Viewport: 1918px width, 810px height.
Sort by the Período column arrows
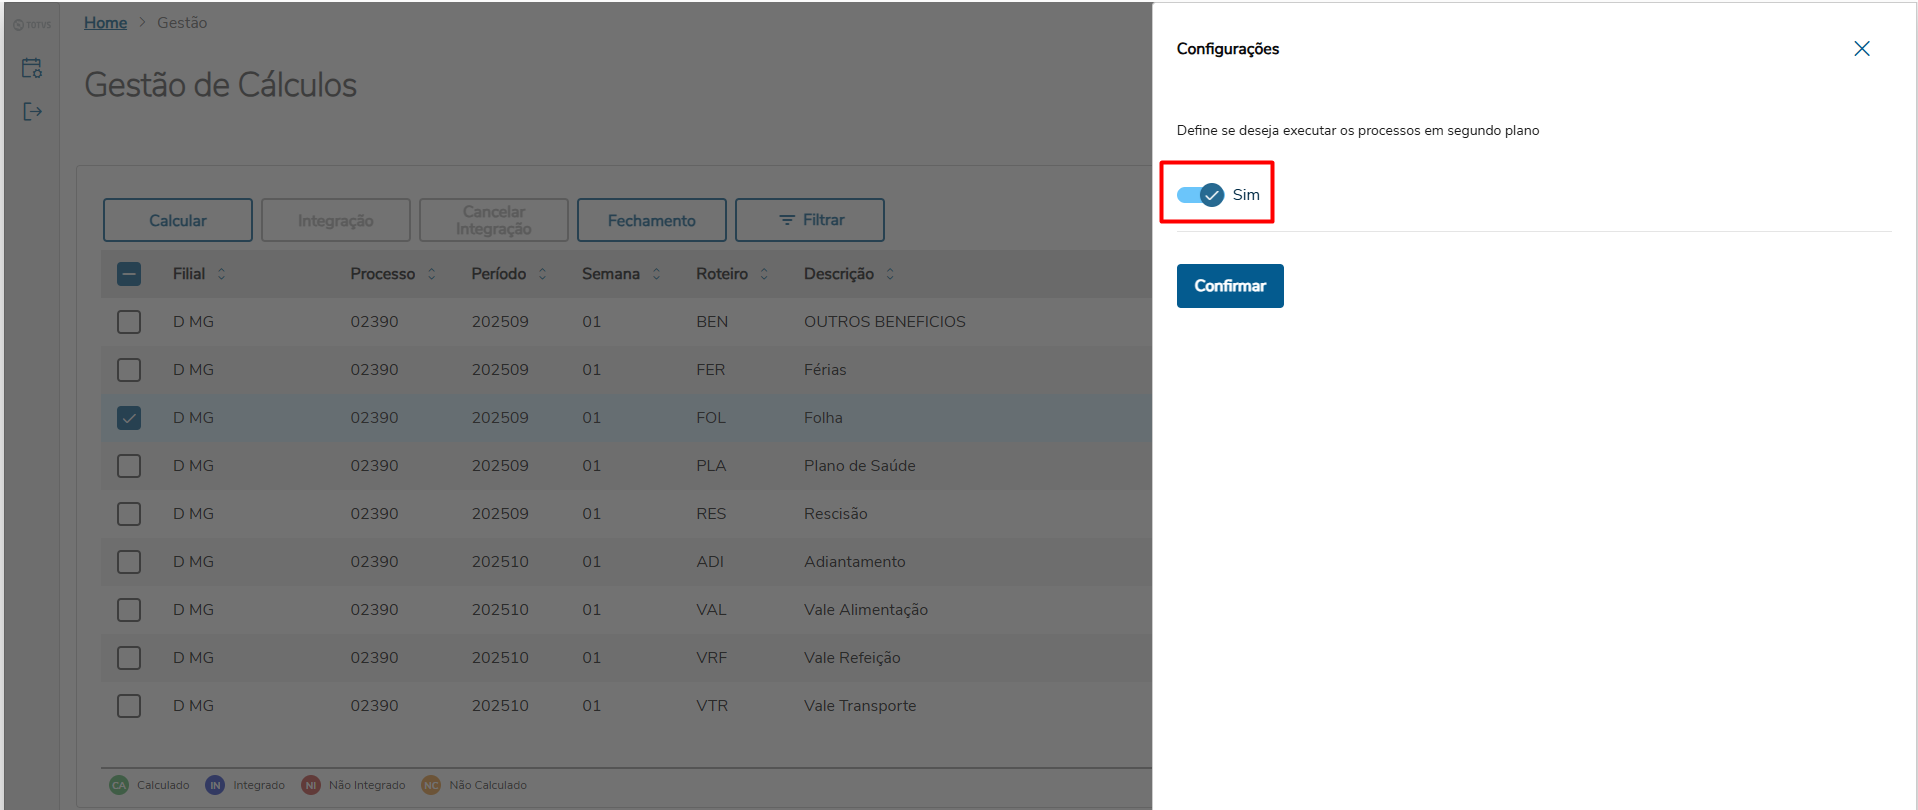coord(542,274)
